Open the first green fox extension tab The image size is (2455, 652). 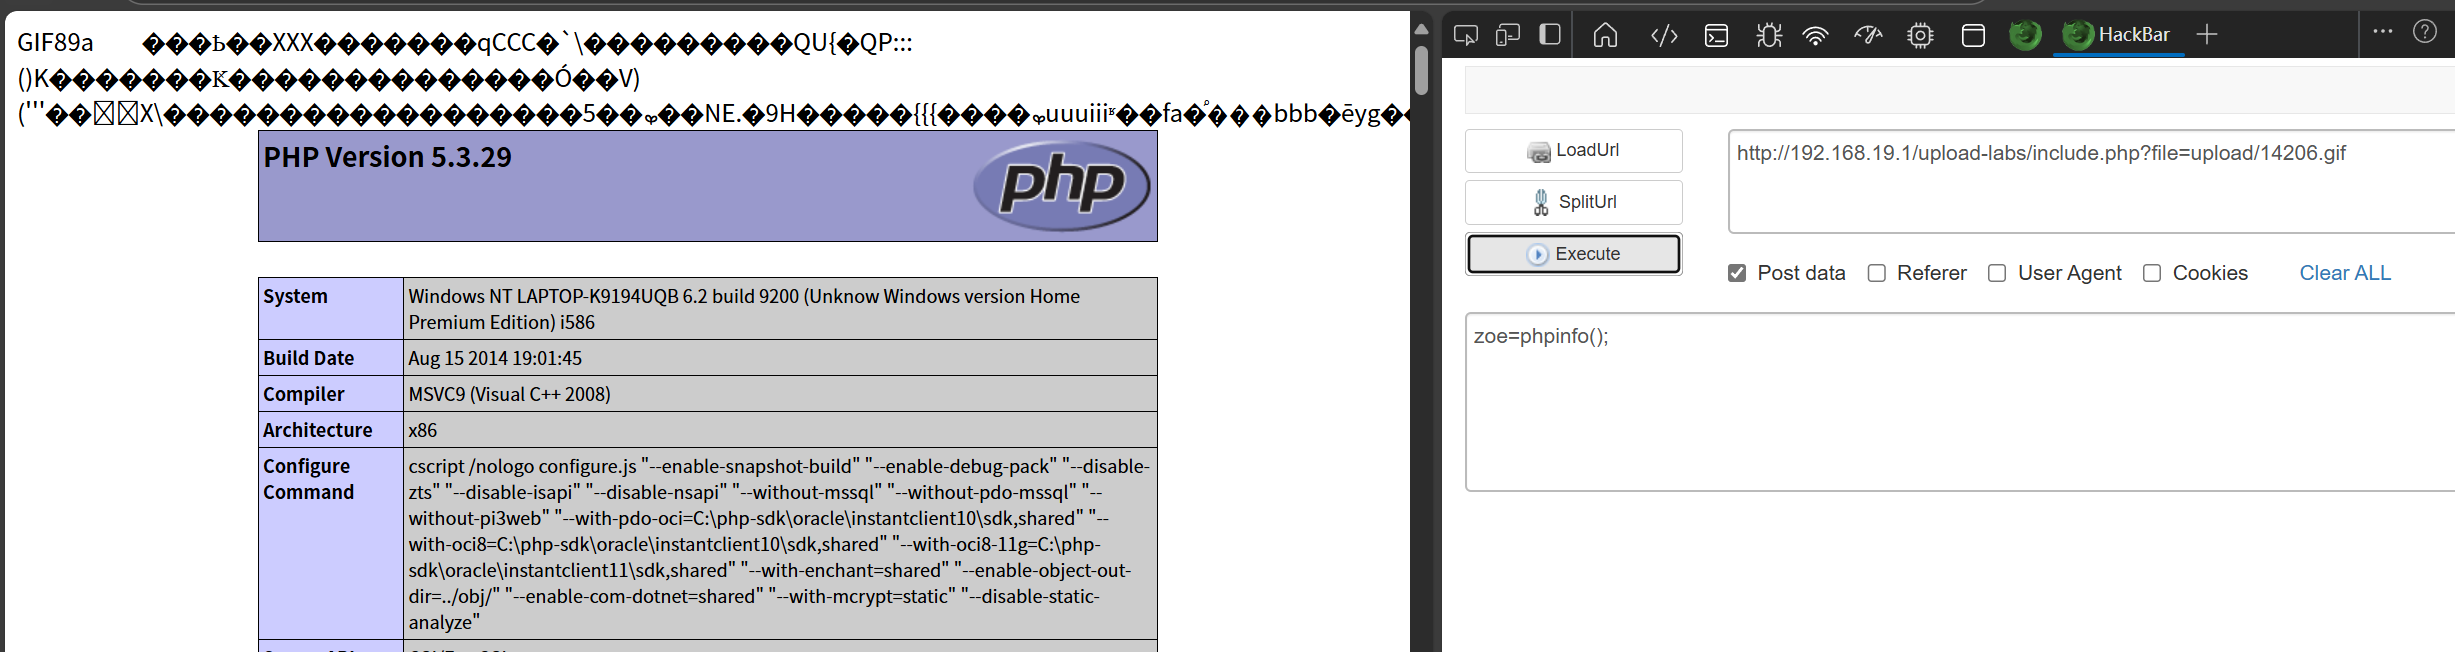tap(2025, 35)
